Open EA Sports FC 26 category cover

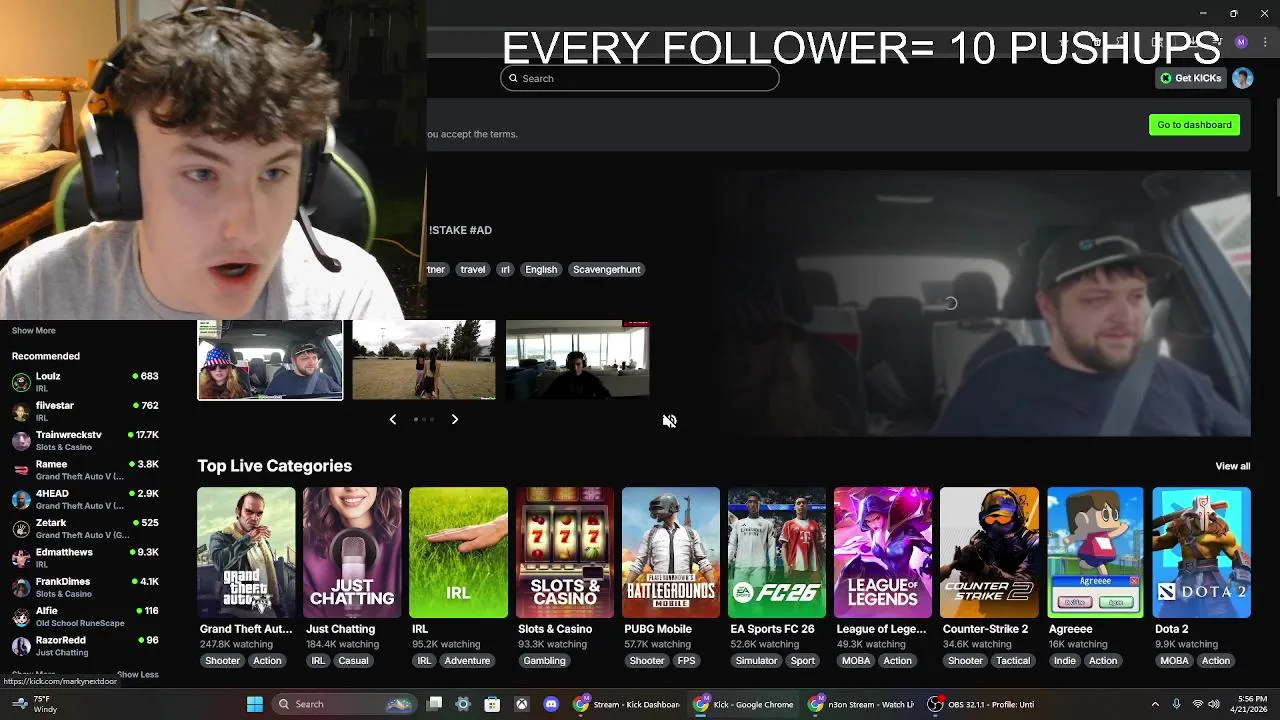pos(777,552)
